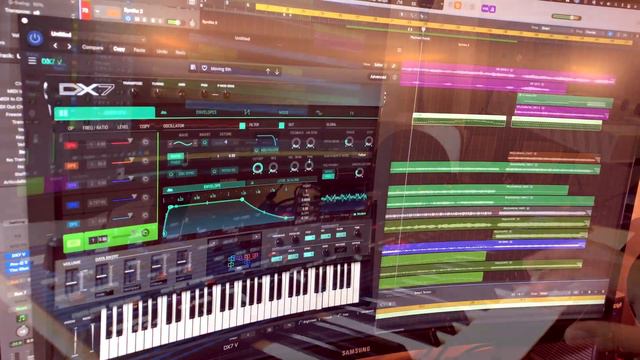Select the DX7 V slot in channel strip

(x=18, y=255)
